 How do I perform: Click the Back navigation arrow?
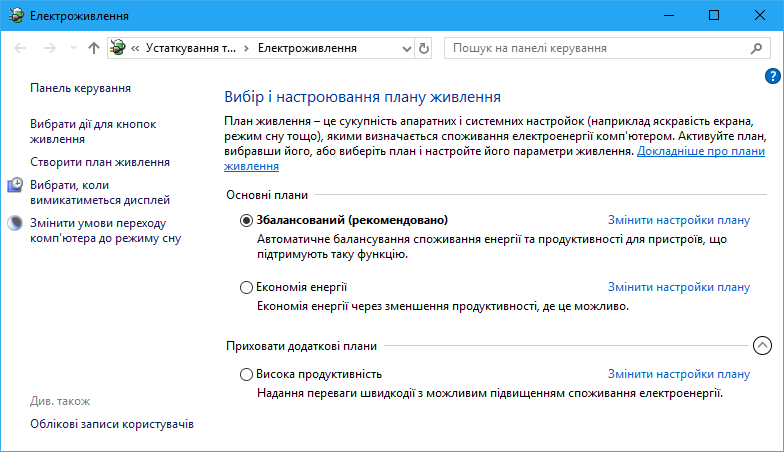[20, 48]
